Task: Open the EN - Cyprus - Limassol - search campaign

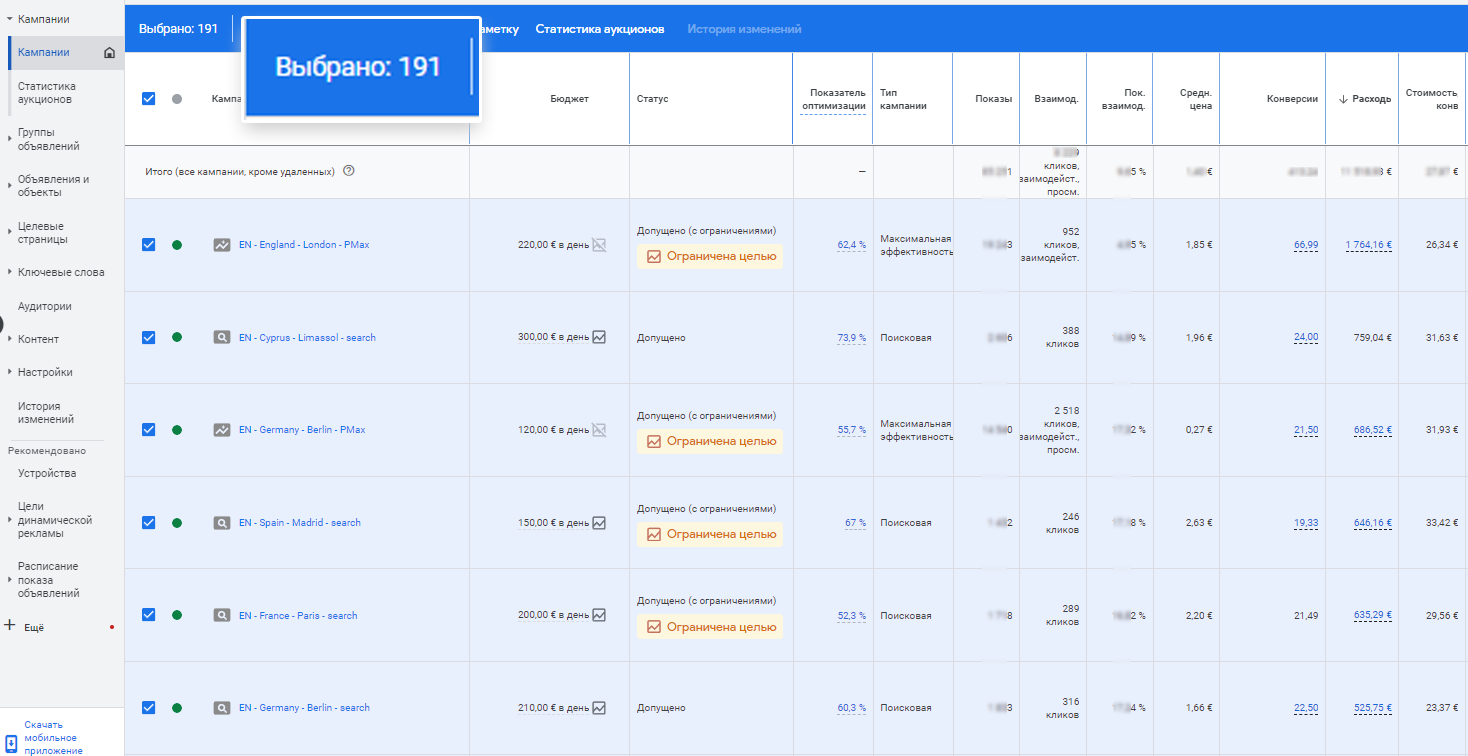Action: [x=307, y=338]
